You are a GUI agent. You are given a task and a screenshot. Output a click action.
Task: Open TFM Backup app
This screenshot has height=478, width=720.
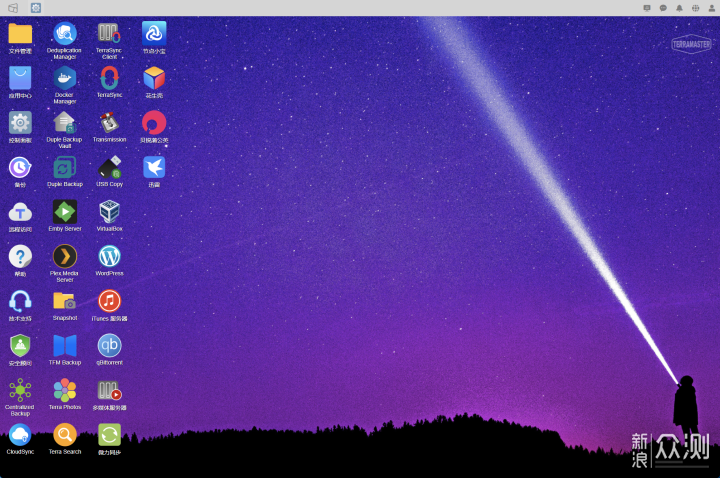(65, 345)
